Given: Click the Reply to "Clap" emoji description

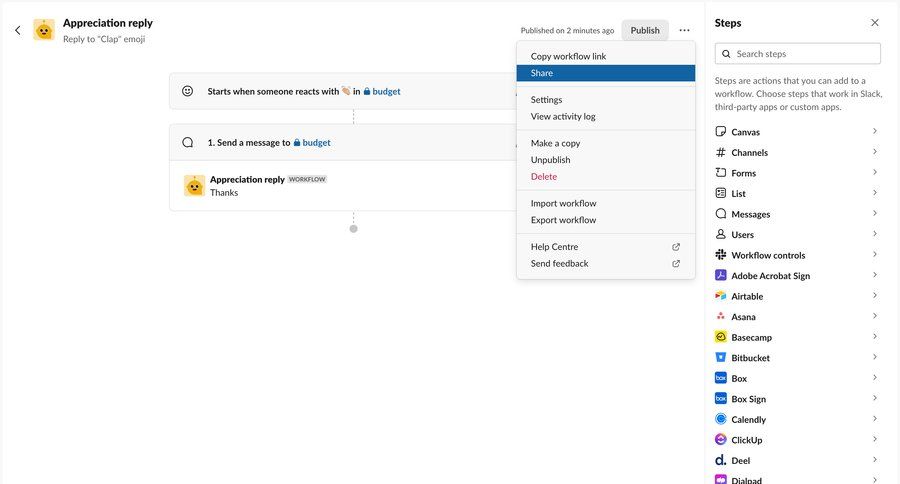Looking at the screenshot, I should click(104, 39).
